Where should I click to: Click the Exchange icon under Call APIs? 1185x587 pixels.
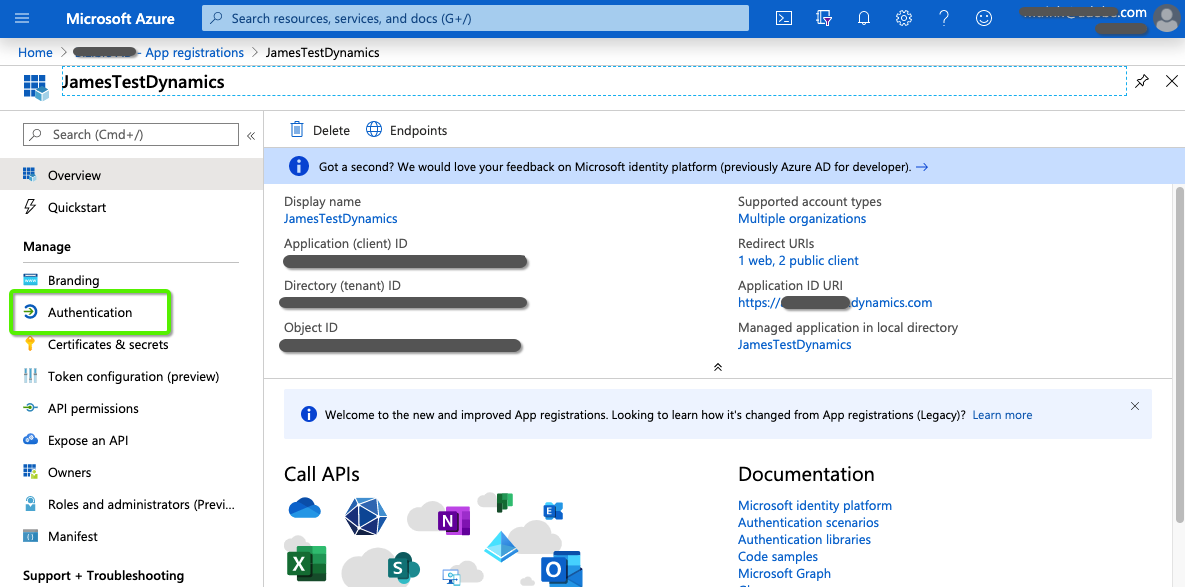[x=553, y=511]
